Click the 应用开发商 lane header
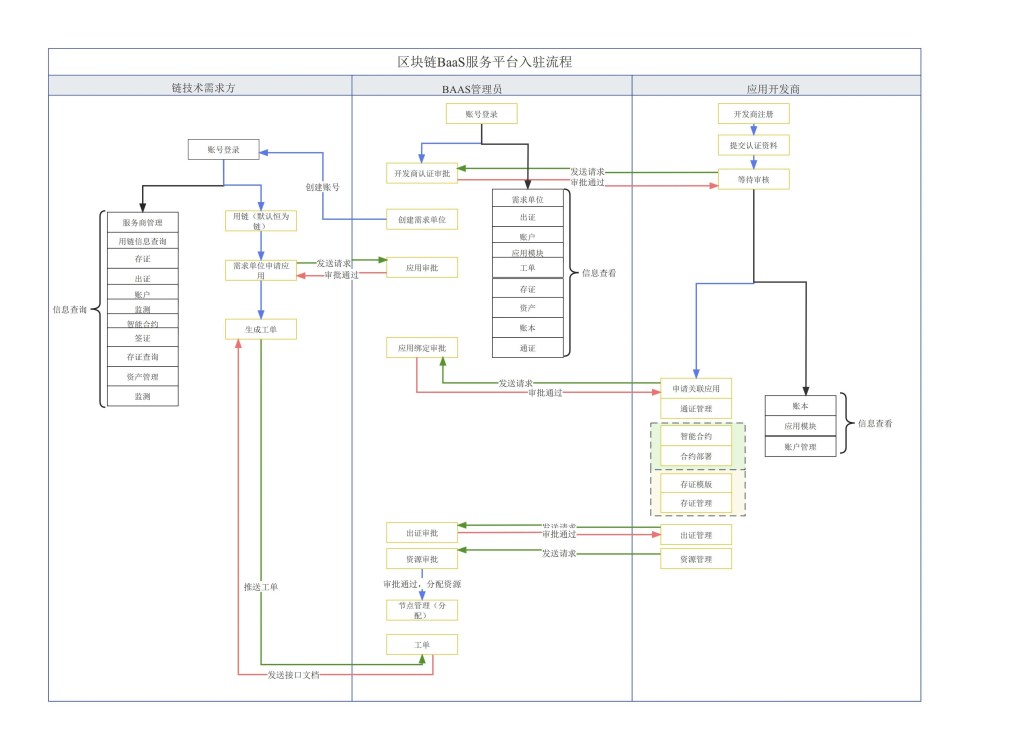Viewport: 1024px width, 754px height. pyautogui.click(x=775, y=87)
